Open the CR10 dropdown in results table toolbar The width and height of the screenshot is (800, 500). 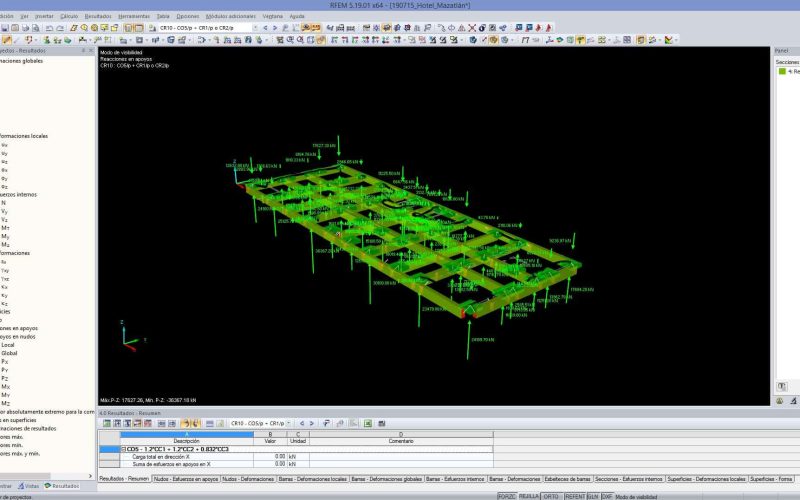(289, 423)
